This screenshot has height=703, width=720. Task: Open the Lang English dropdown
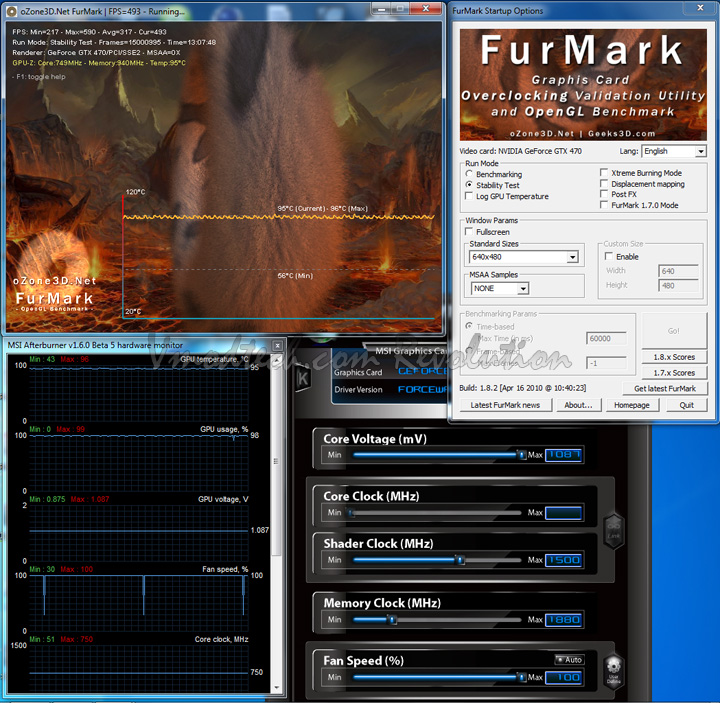700,151
